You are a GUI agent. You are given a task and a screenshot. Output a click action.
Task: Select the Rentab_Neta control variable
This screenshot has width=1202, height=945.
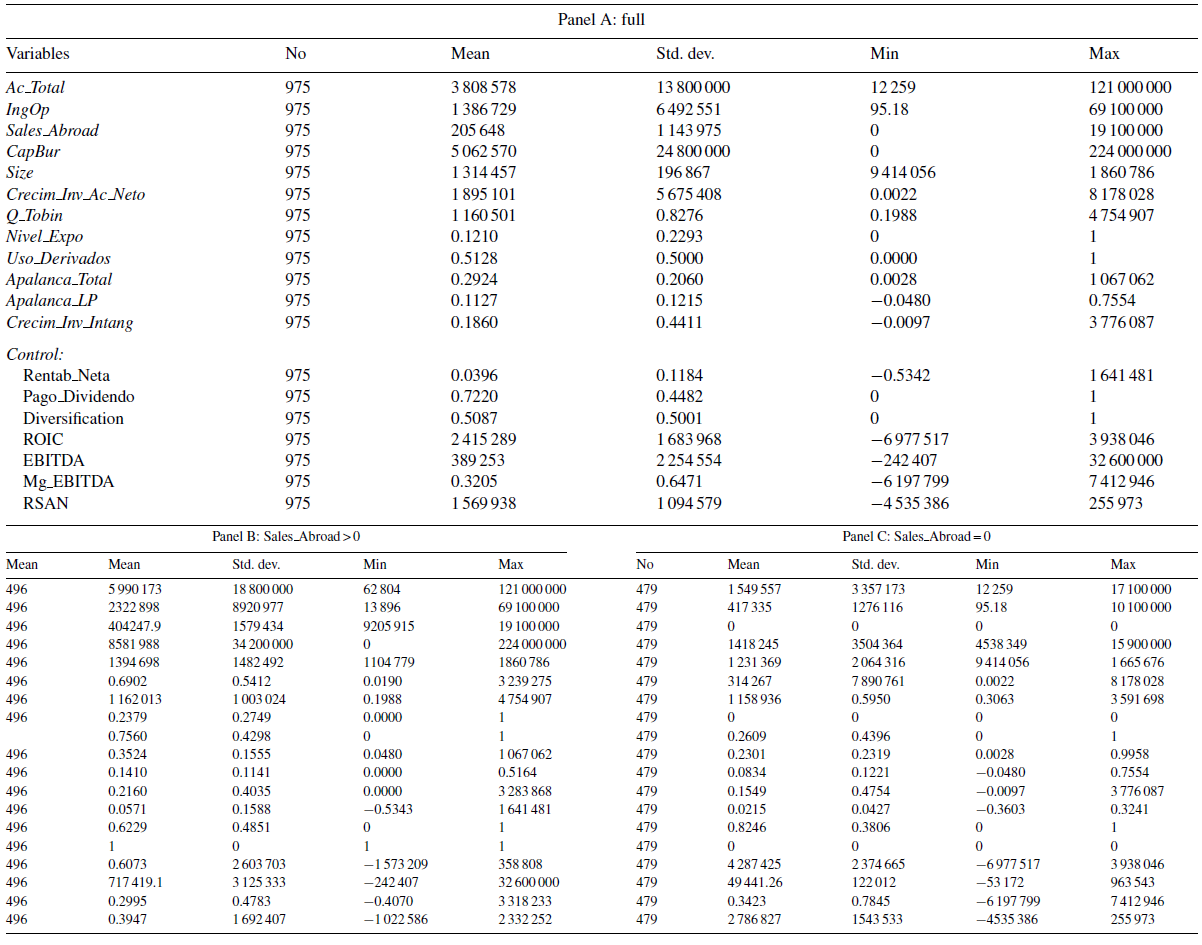tap(67, 376)
